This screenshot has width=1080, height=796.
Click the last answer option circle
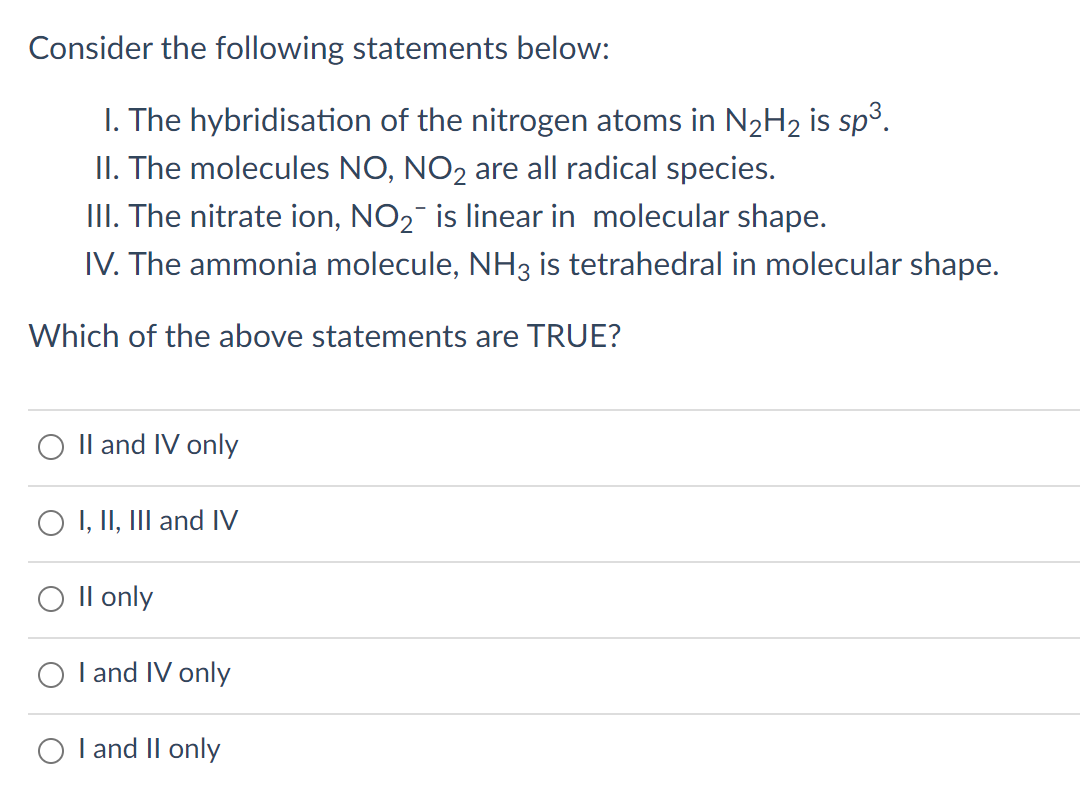coord(51,750)
